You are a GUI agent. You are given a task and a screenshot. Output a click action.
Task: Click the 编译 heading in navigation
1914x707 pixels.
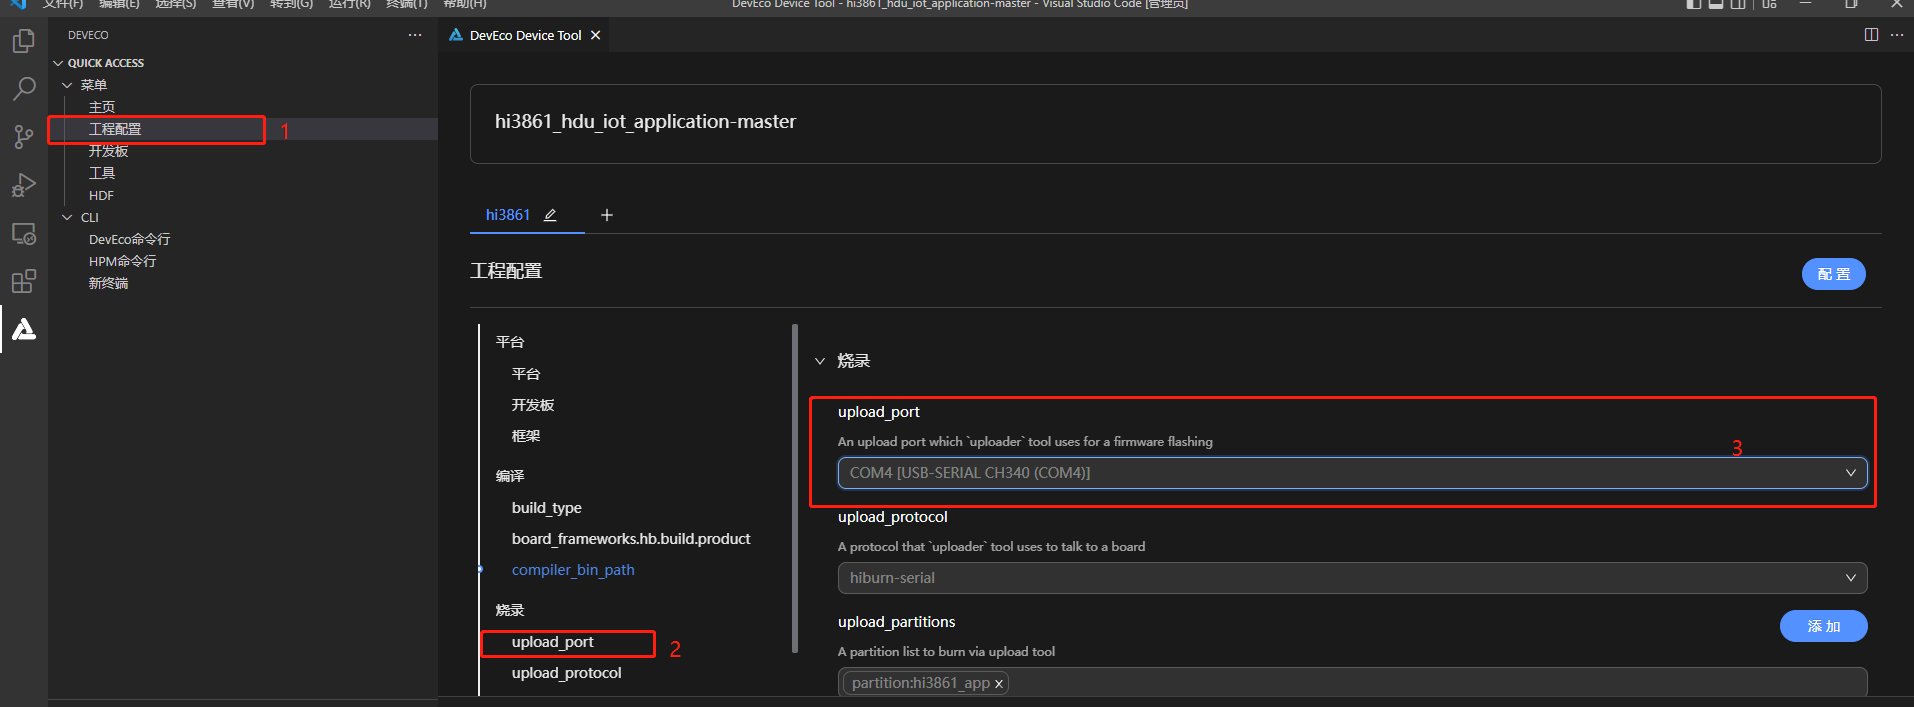click(x=510, y=476)
